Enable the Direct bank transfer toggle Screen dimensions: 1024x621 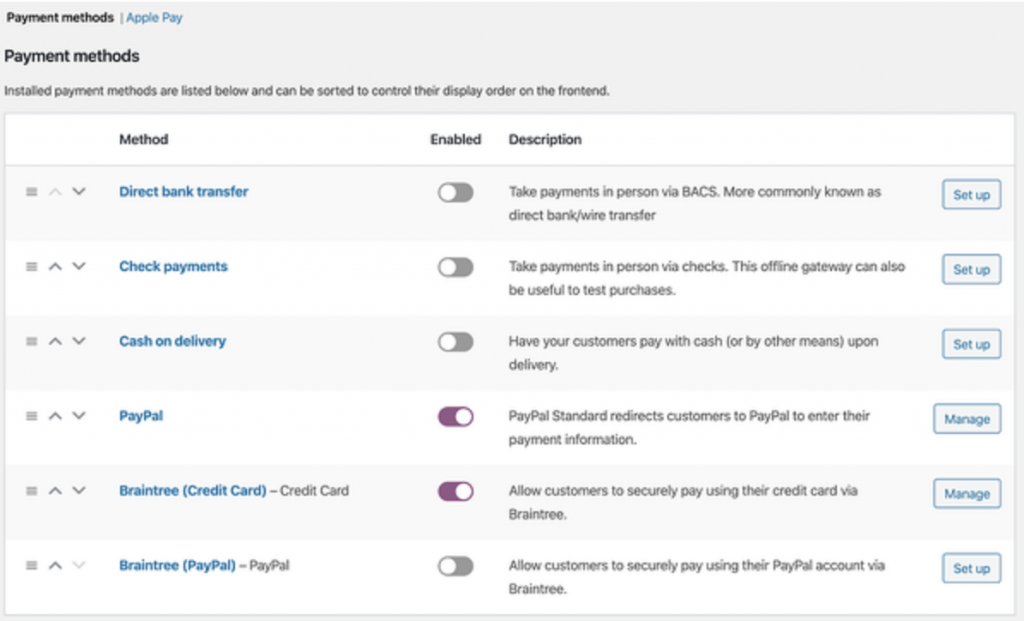[455, 193]
